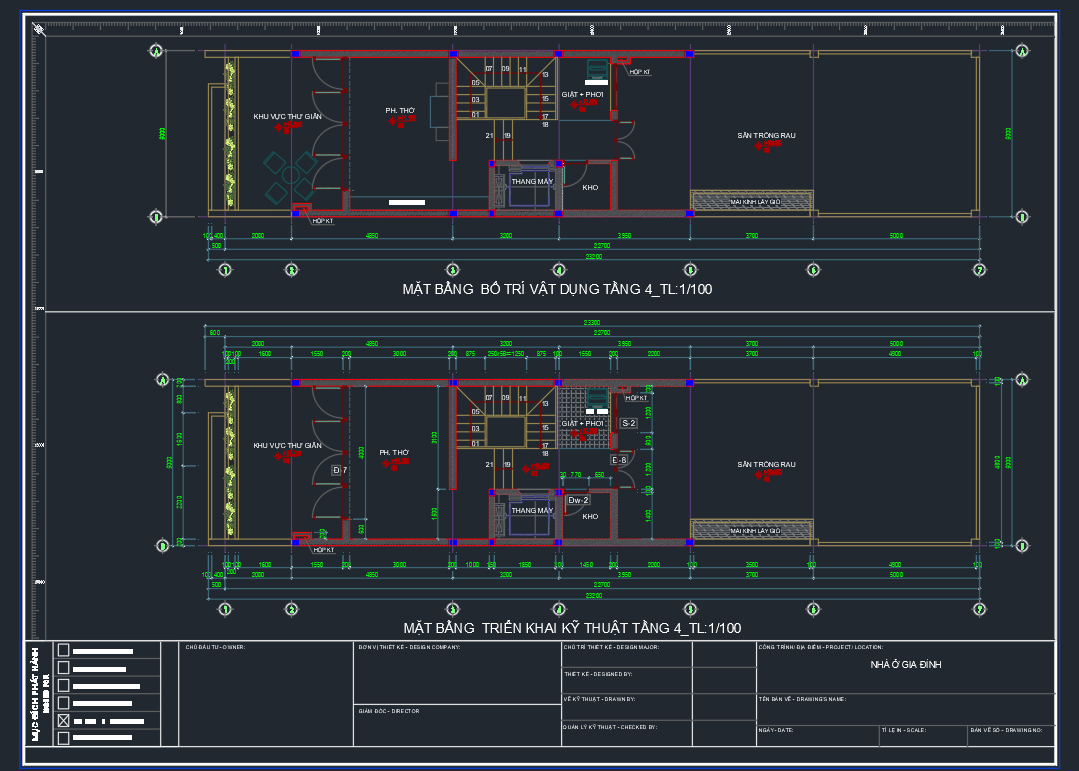1079x771 pixels.
Task: Select 'KHU VỰC THƯ GIÃN' label in lower plan
Action: tap(288, 445)
